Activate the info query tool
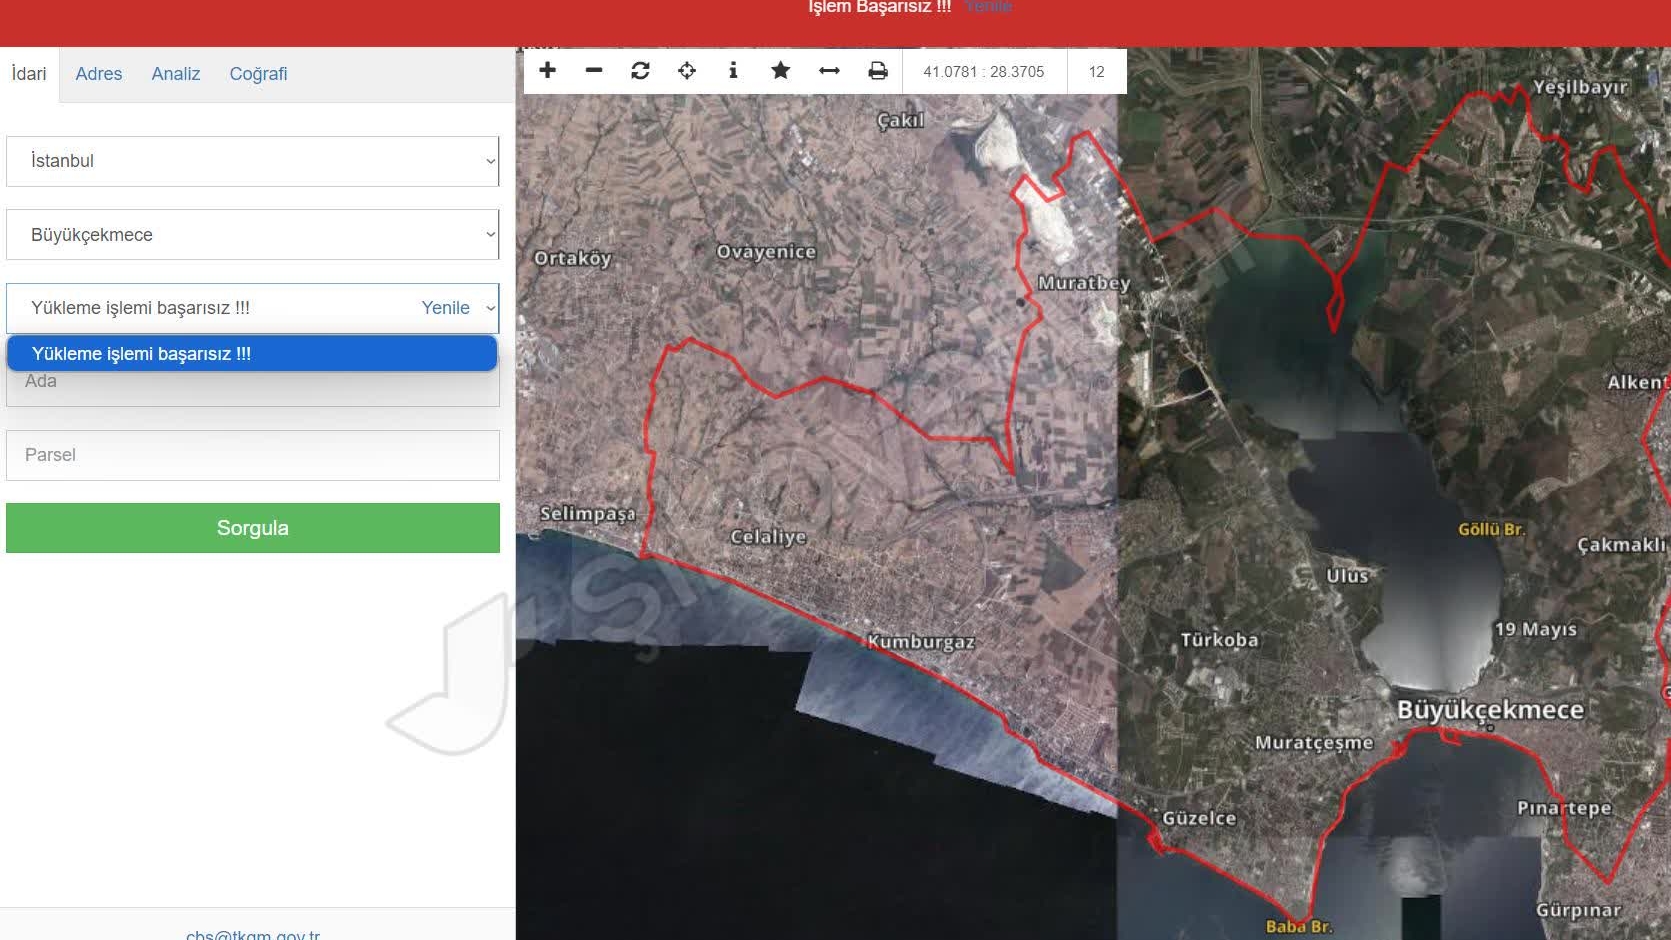1671x940 pixels. pos(733,71)
